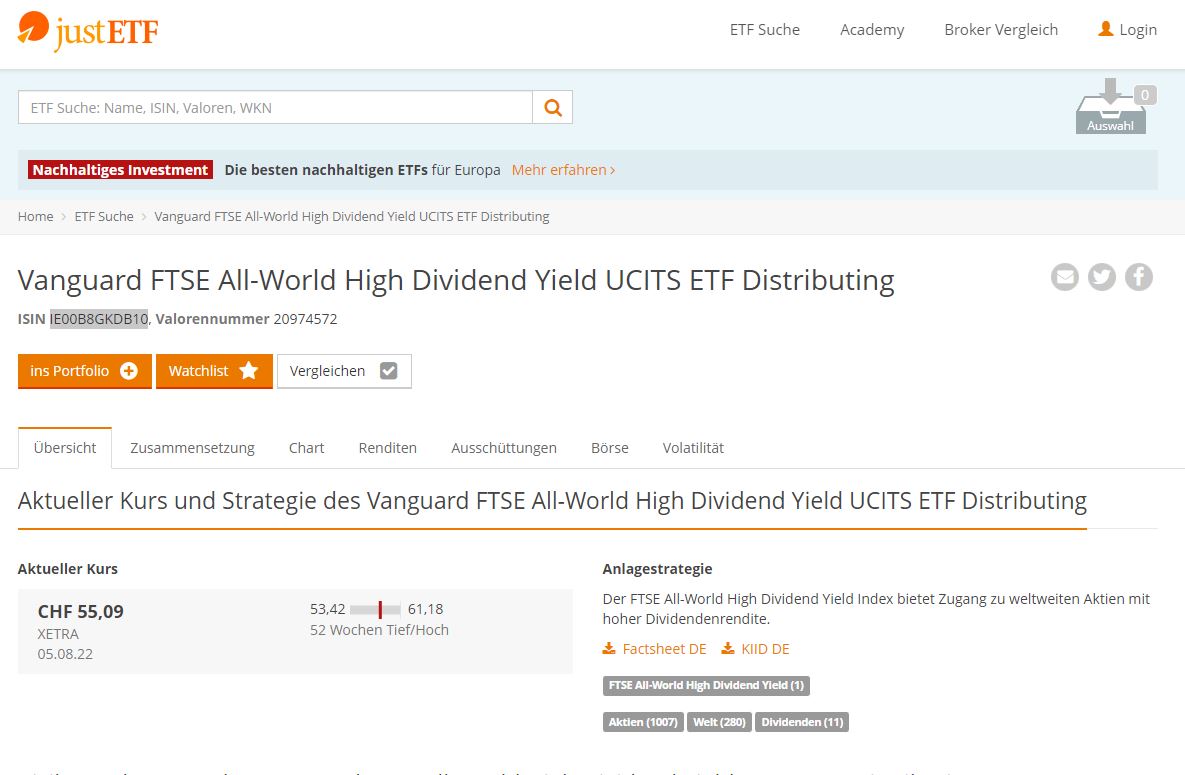Image resolution: width=1185 pixels, height=775 pixels.
Task: Click the Dividenden (11) tag
Action: point(802,722)
